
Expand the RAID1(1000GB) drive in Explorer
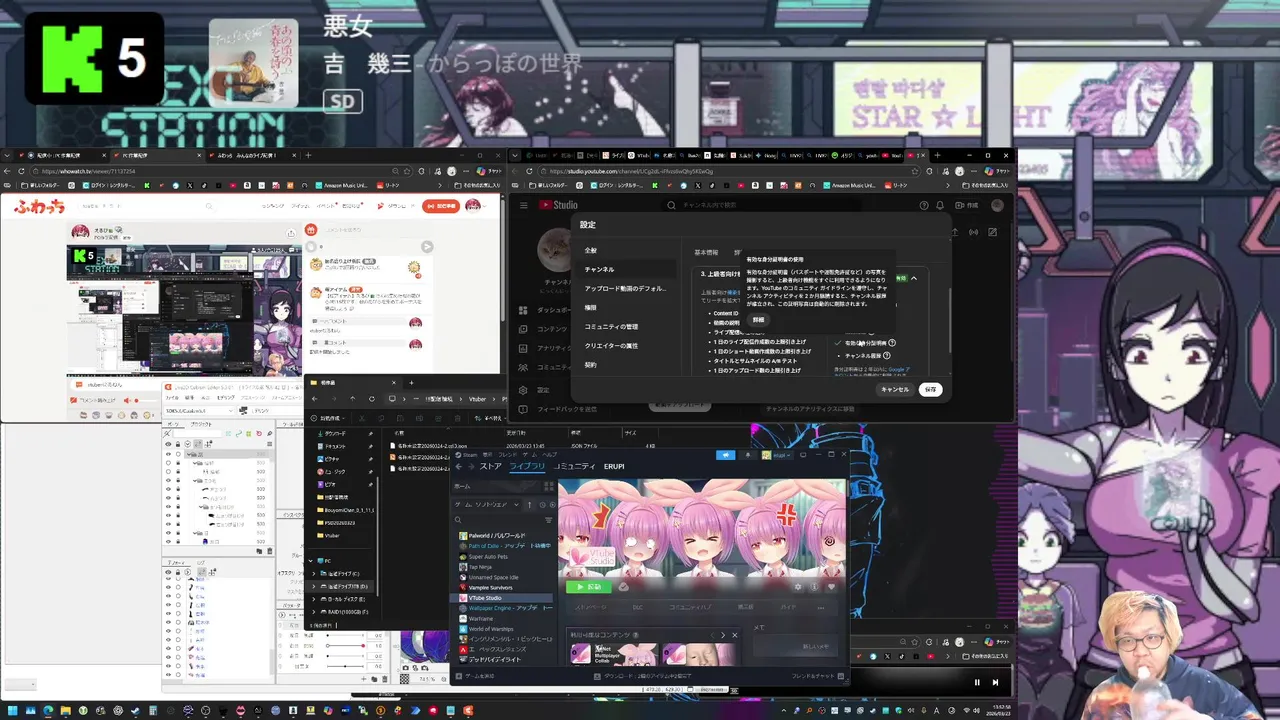point(314,611)
